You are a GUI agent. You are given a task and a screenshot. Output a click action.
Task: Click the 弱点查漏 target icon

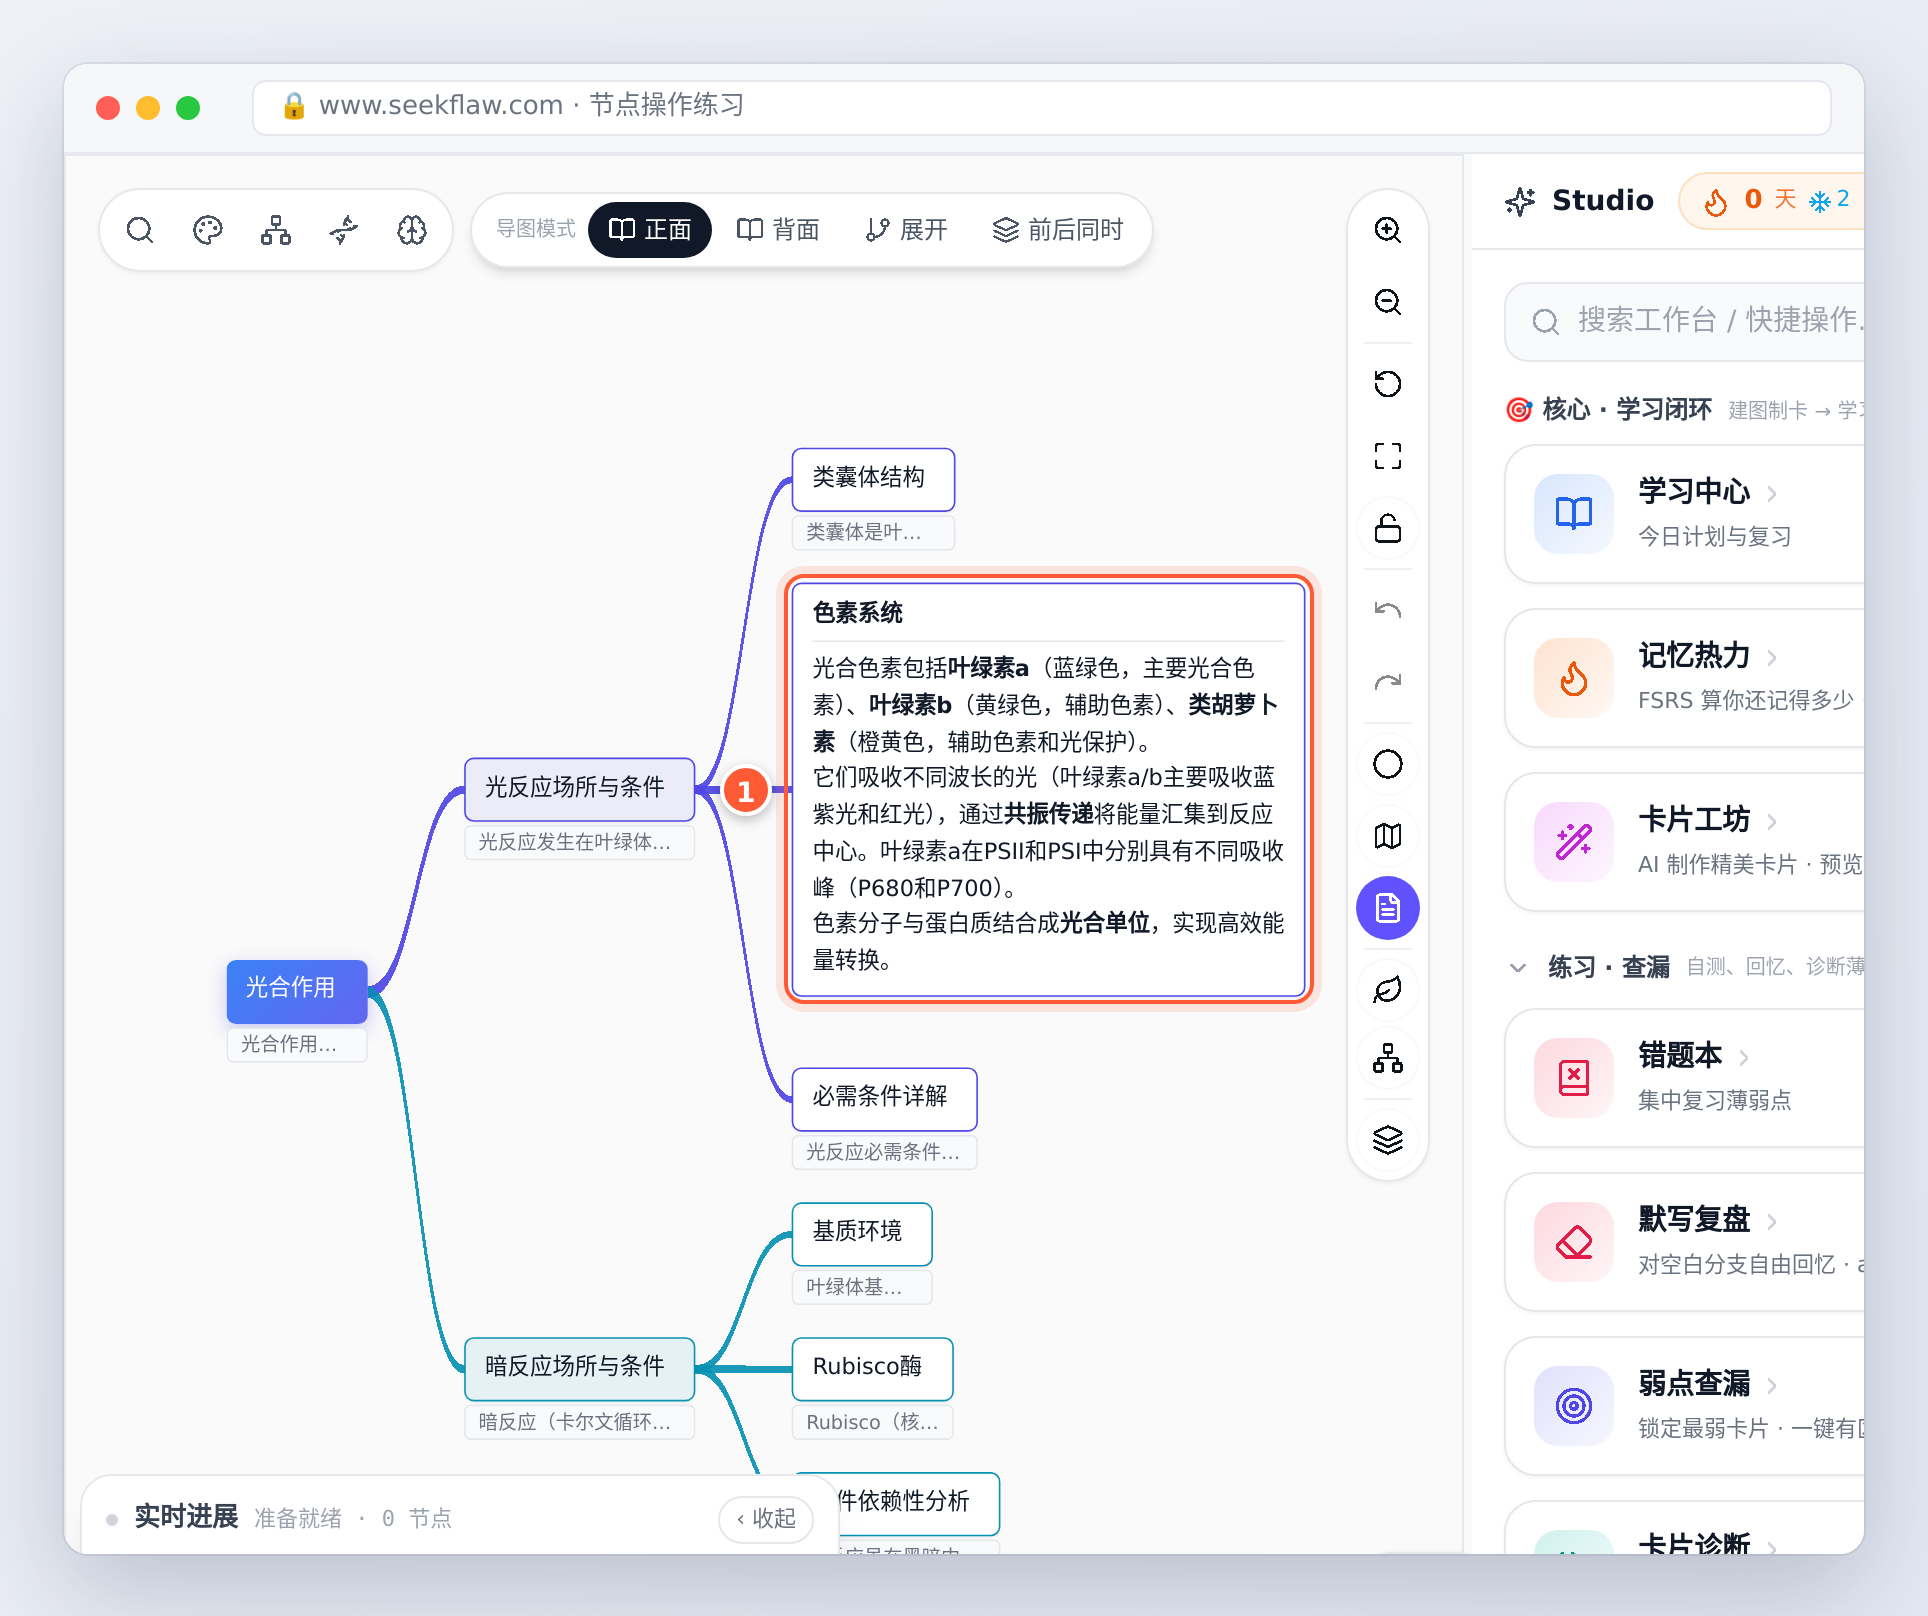click(1574, 1406)
